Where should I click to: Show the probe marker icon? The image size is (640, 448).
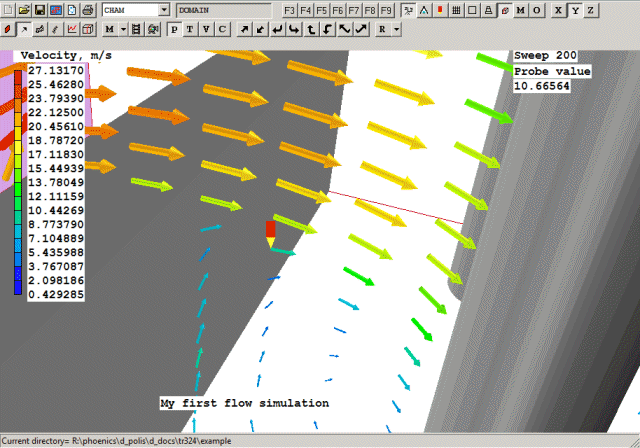440,9
